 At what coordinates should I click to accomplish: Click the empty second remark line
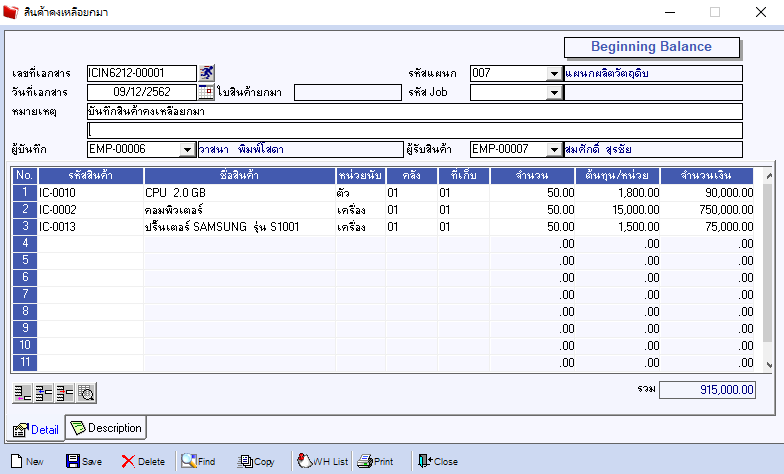pos(414,130)
